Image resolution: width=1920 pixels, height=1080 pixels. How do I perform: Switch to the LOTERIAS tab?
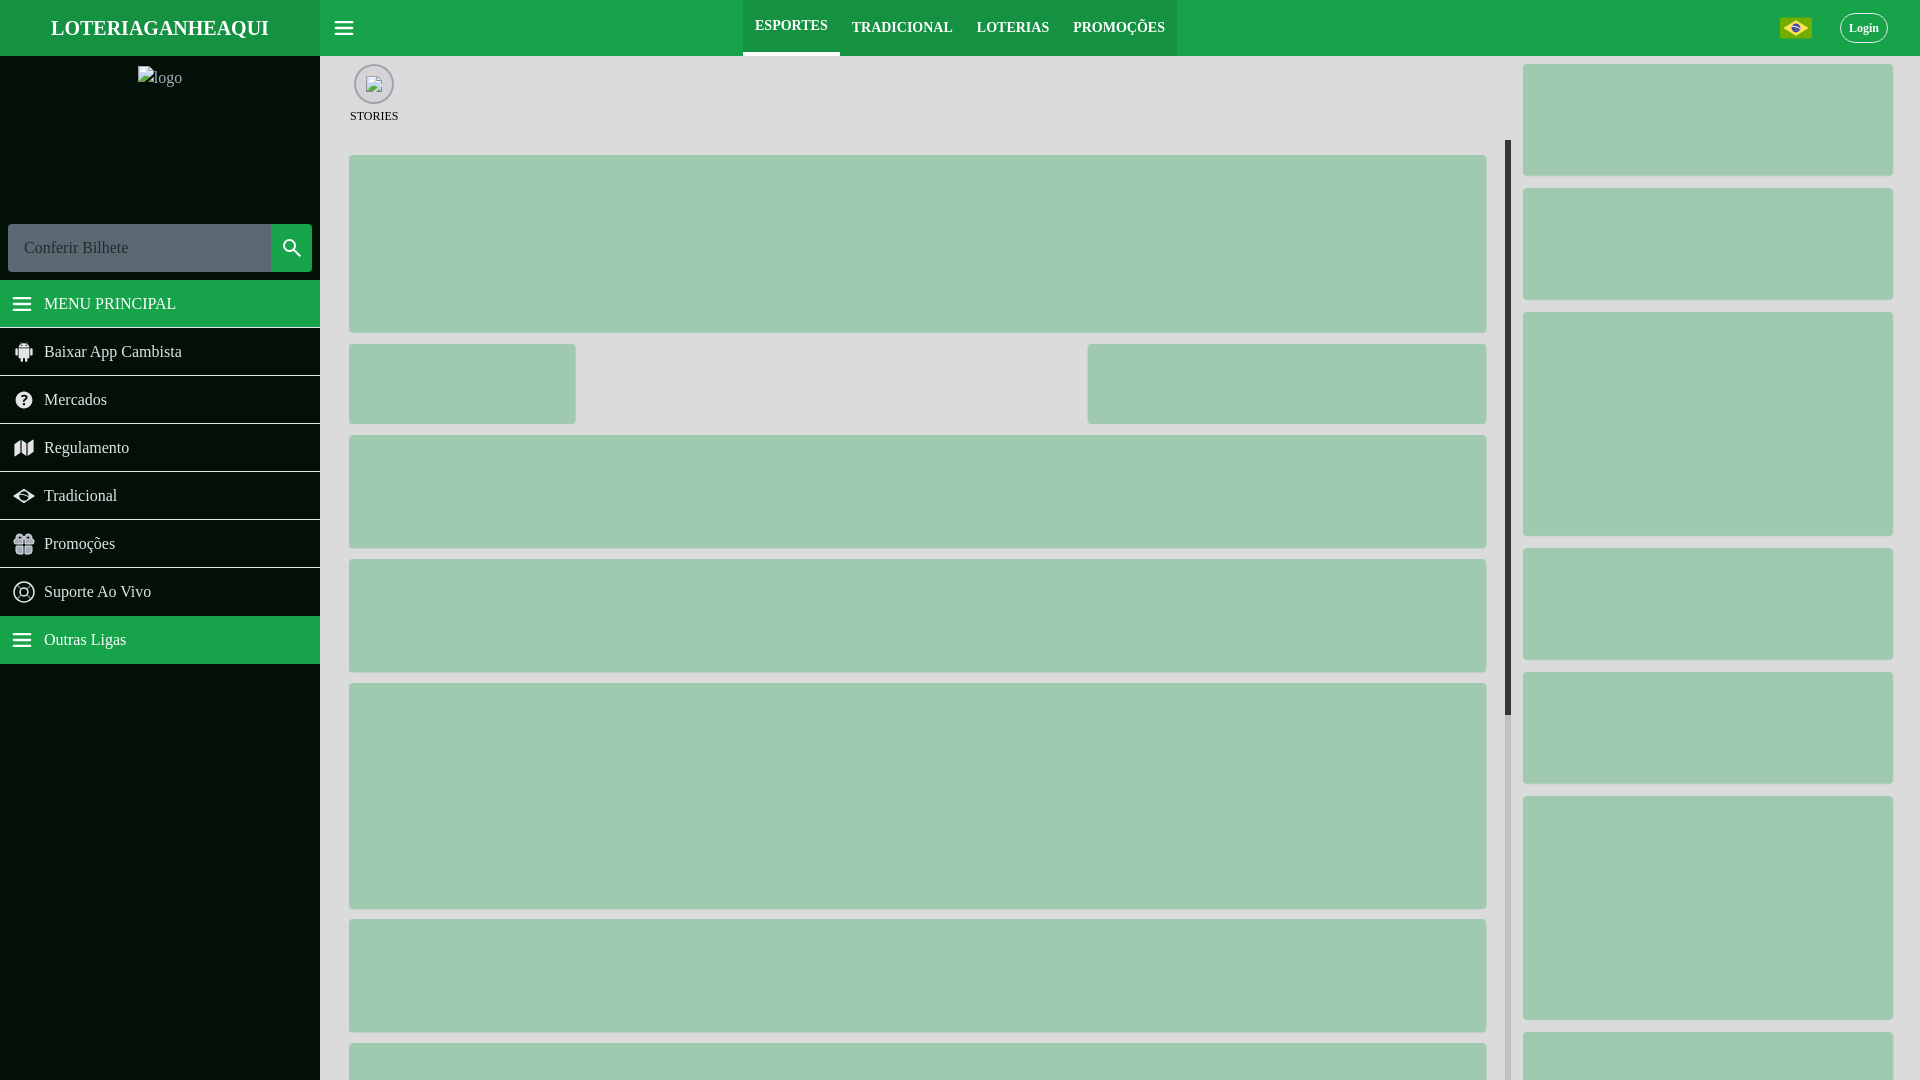(x=1013, y=28)
